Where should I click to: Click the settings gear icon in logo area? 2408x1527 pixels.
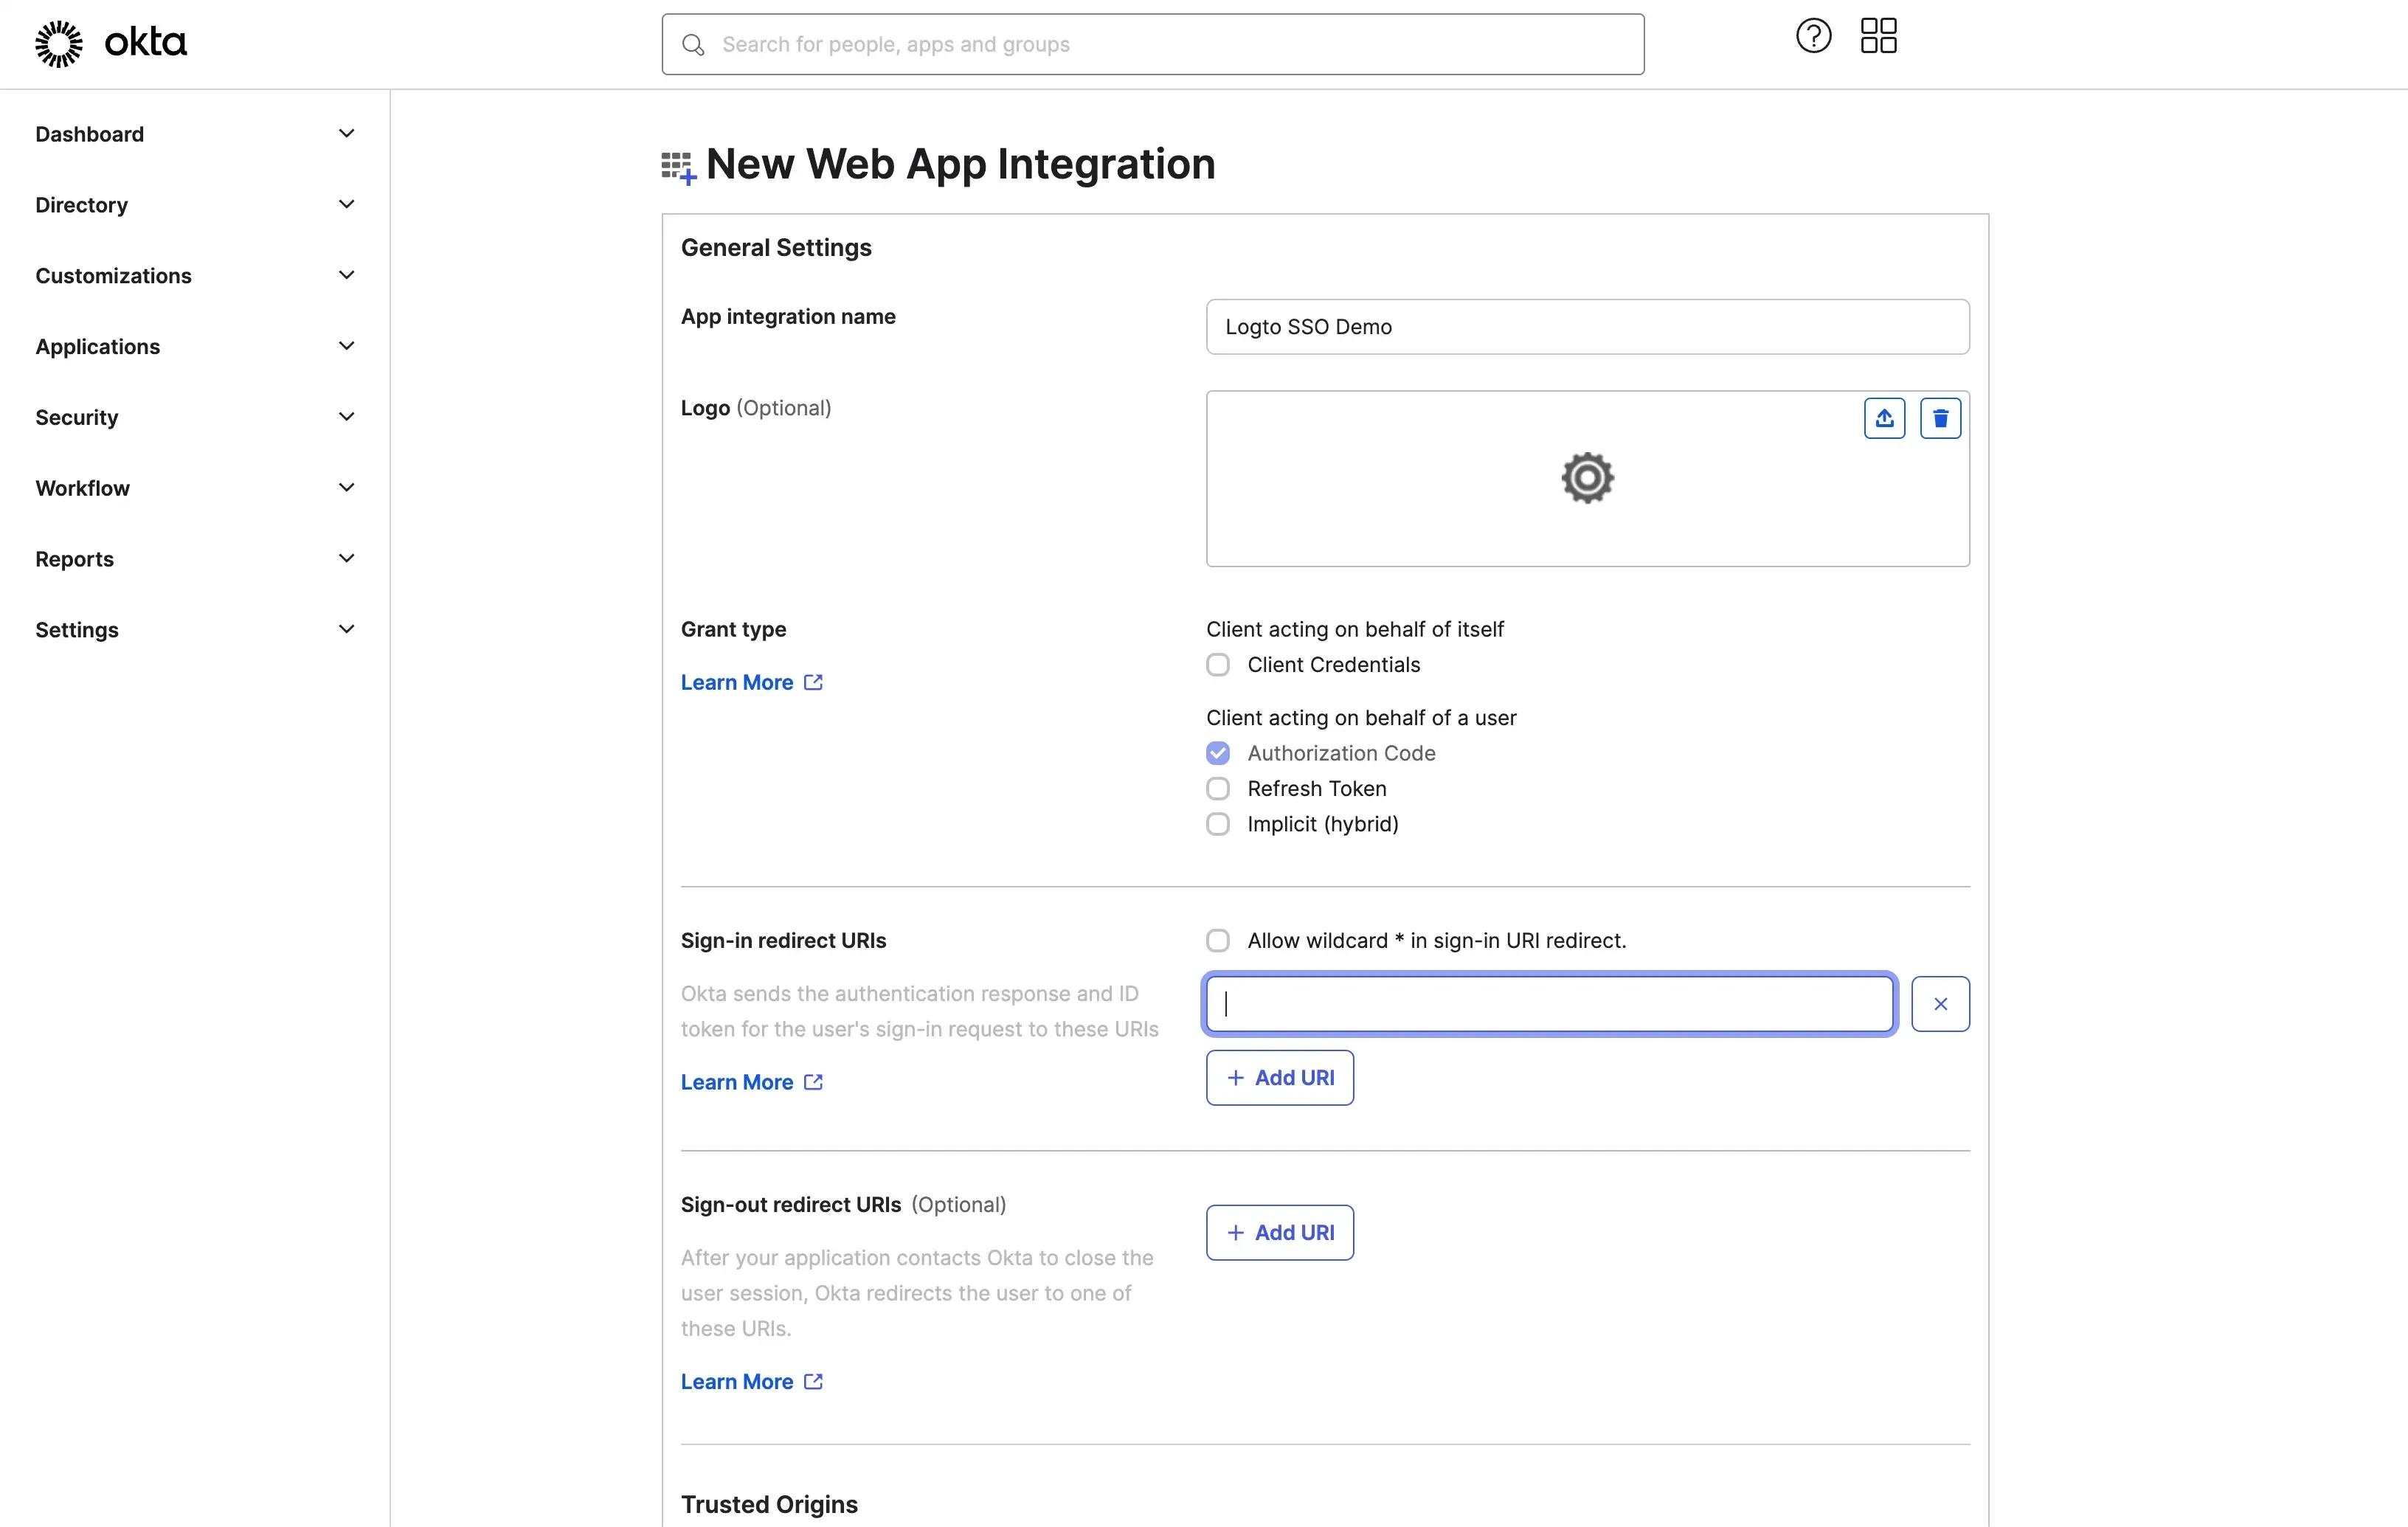(x=1587, y=477)
